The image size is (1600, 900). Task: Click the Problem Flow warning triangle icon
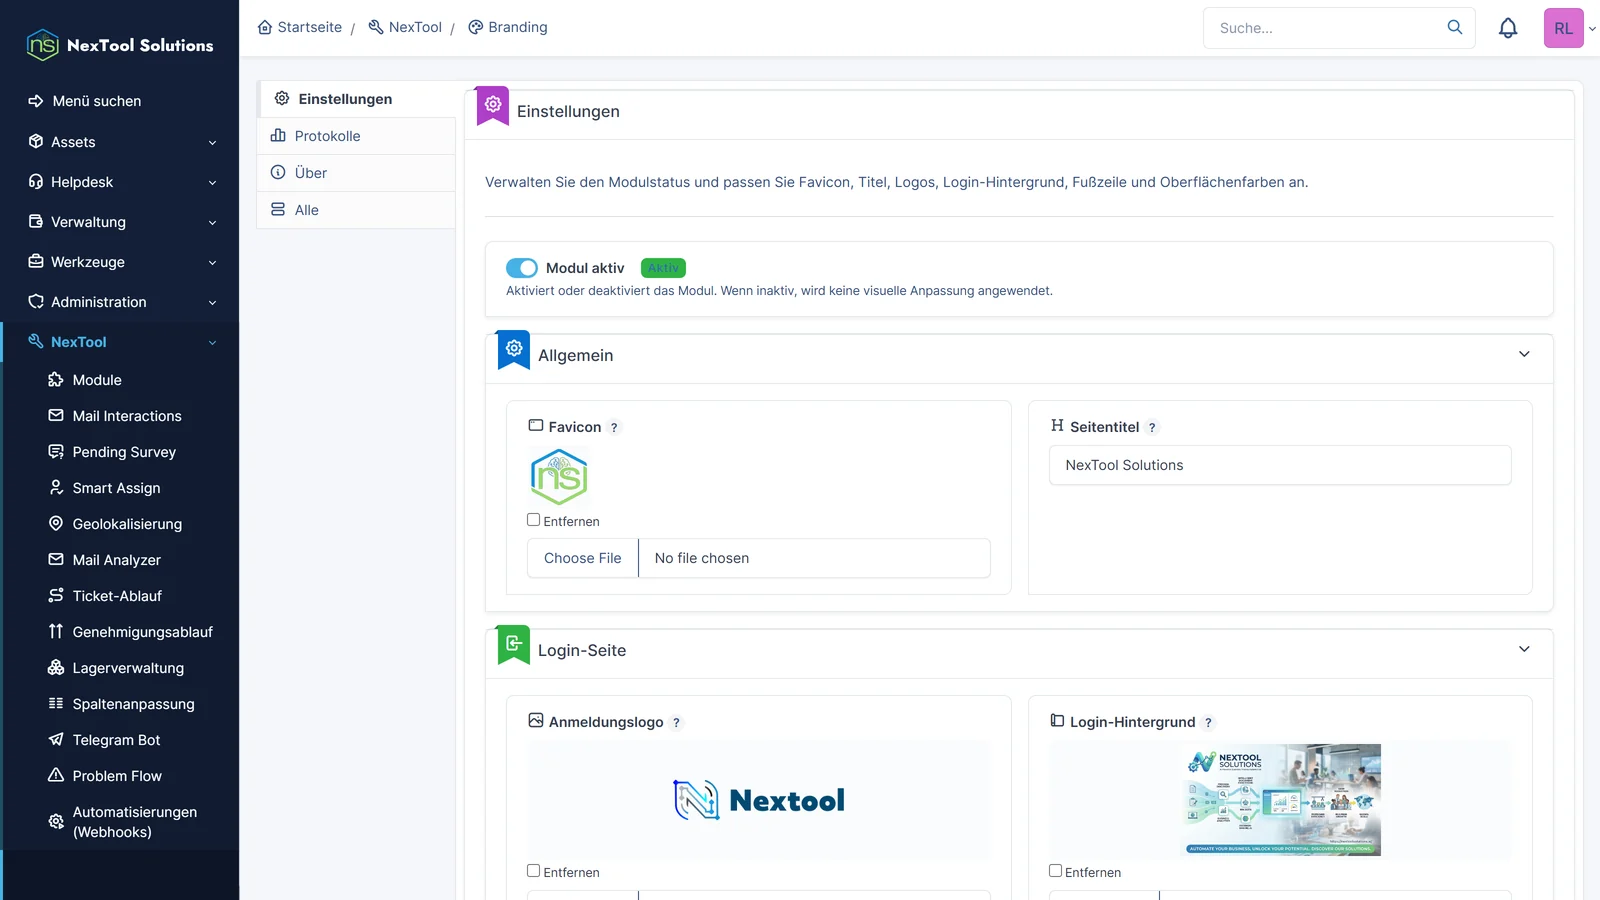pos(56,775)
